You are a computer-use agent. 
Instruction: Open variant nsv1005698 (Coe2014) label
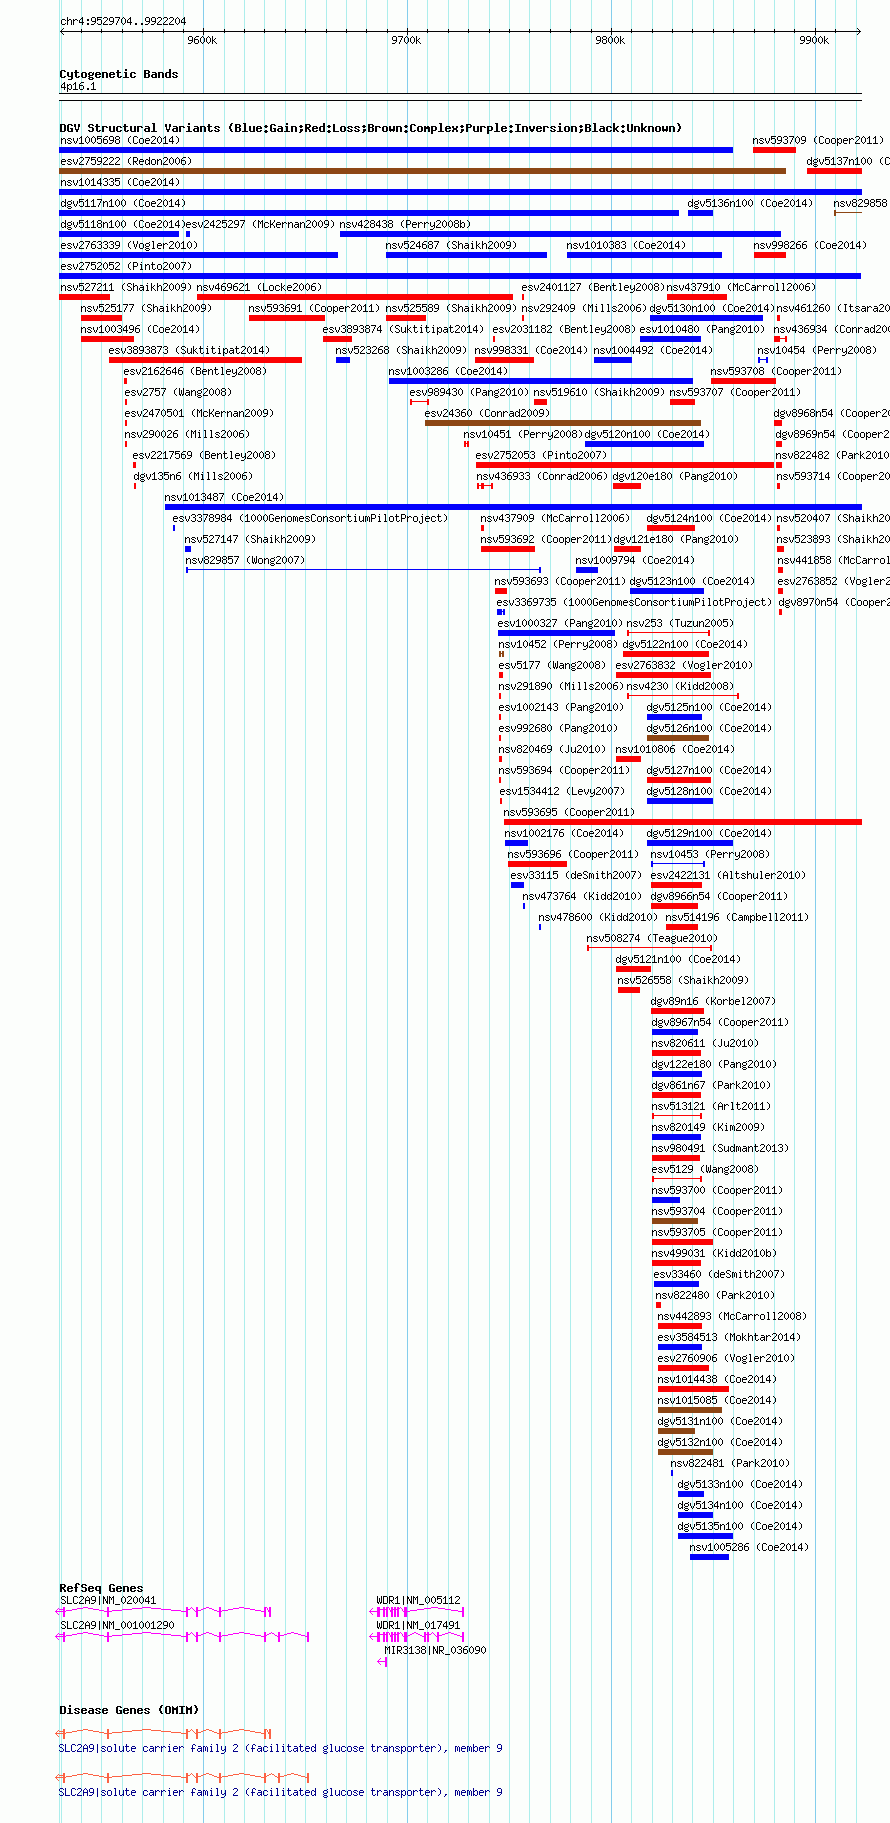pos(119,140)
